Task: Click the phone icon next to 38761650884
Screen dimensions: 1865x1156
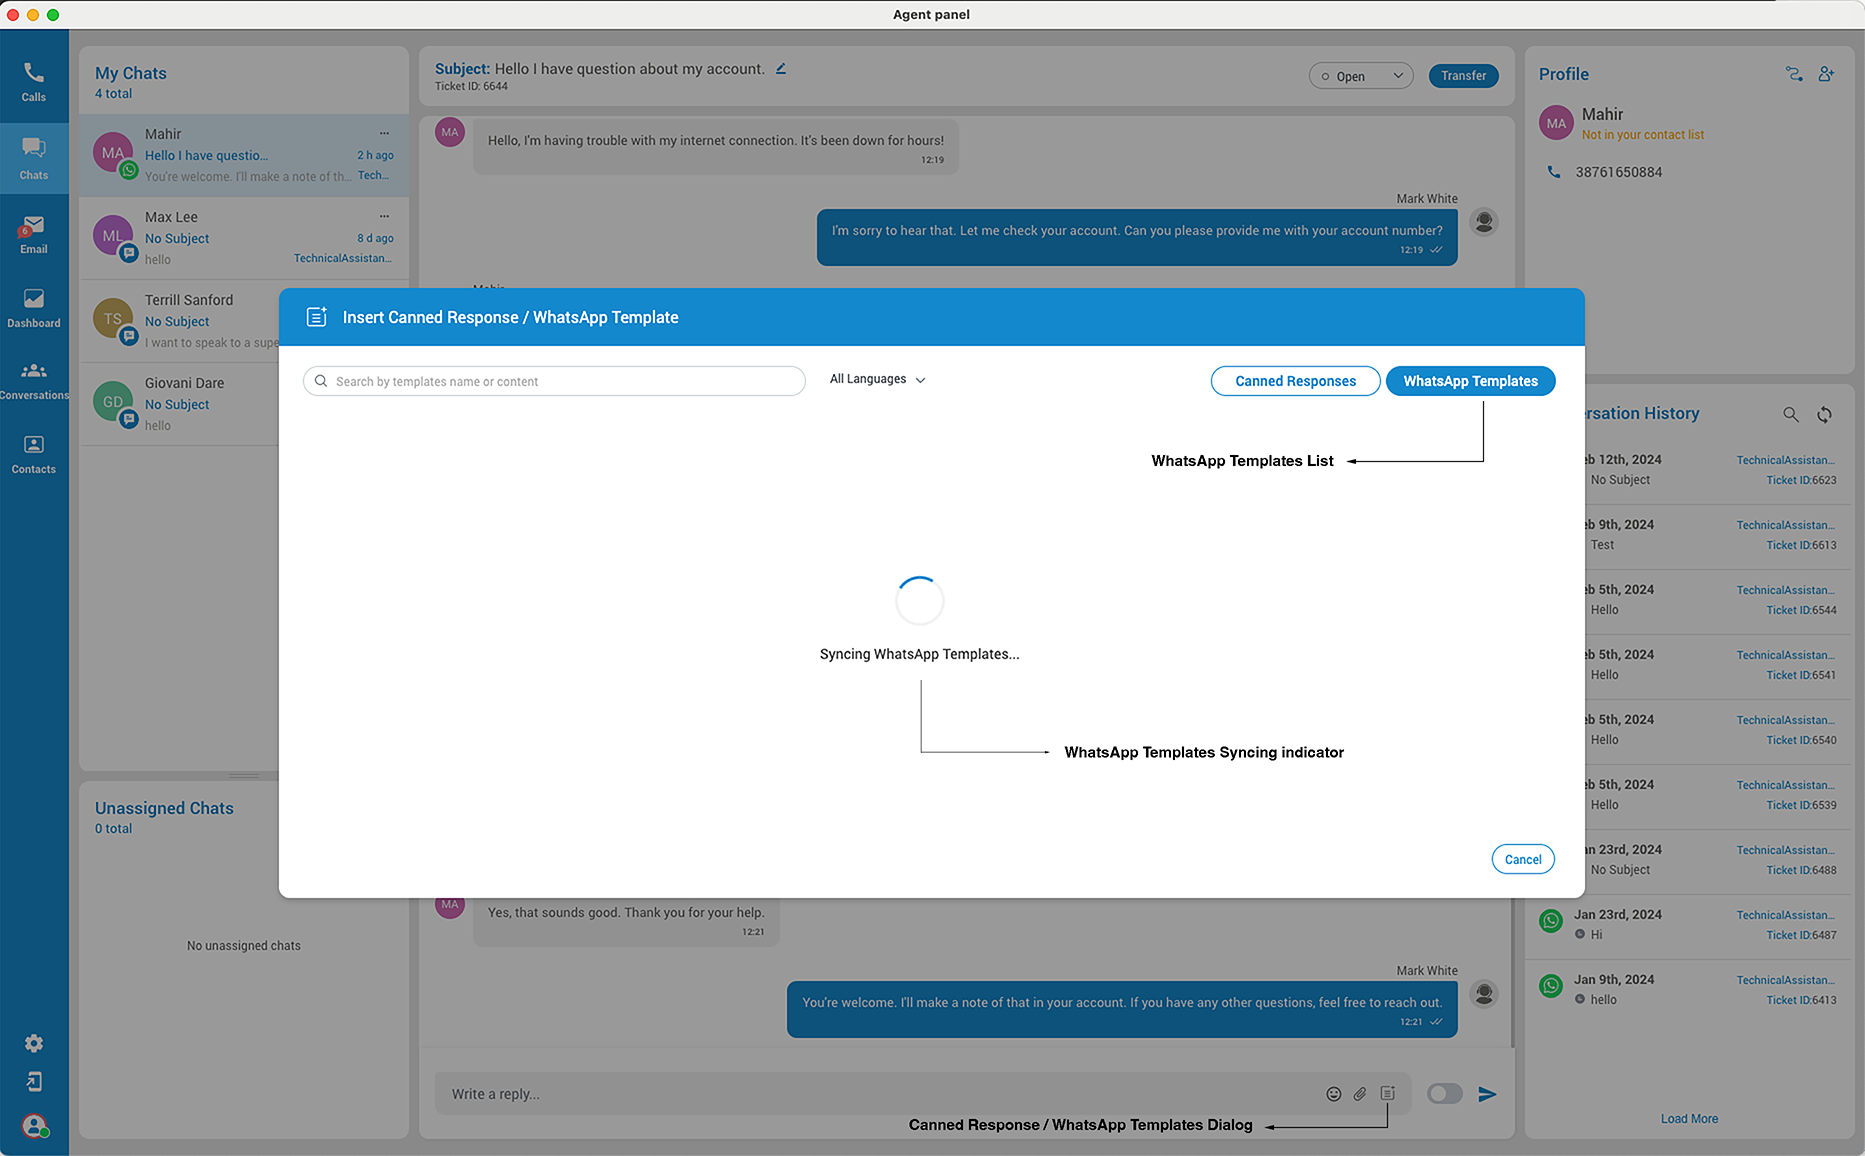Action: [x=1554, y=172]
